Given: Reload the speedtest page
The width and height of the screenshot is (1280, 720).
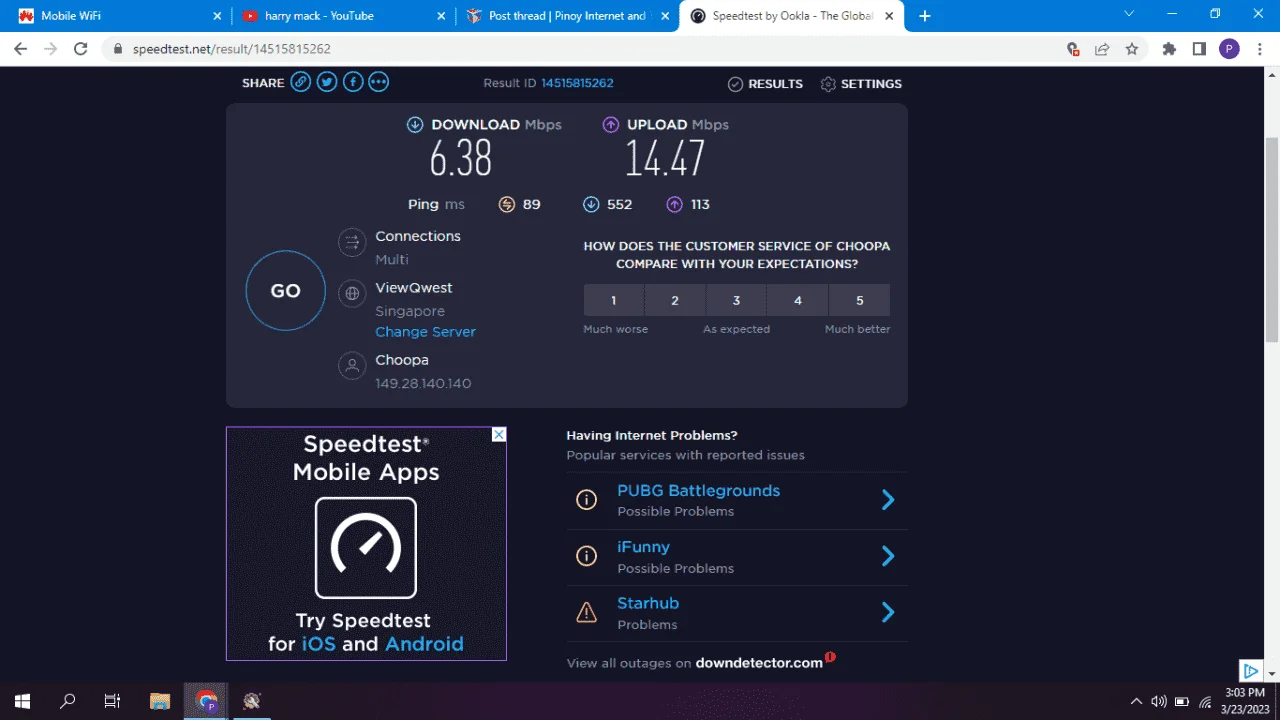Looking at the screenshot, I should tap(81, 49).
